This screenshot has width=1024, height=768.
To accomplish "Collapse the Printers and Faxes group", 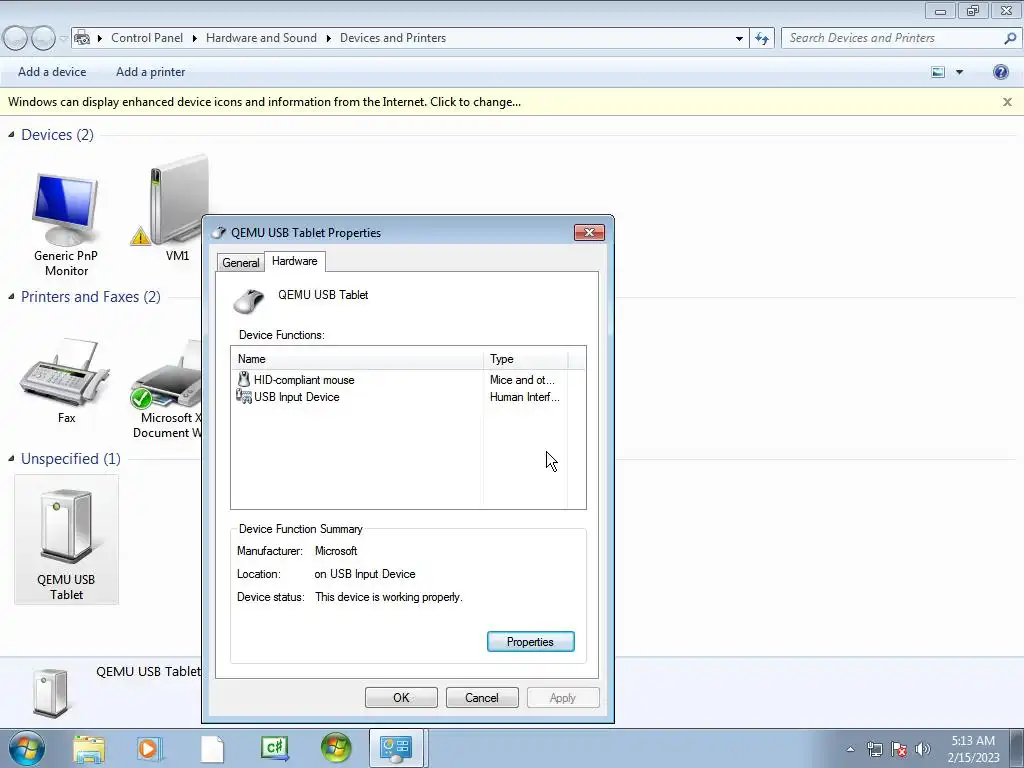I will click(x=10, y=296).
